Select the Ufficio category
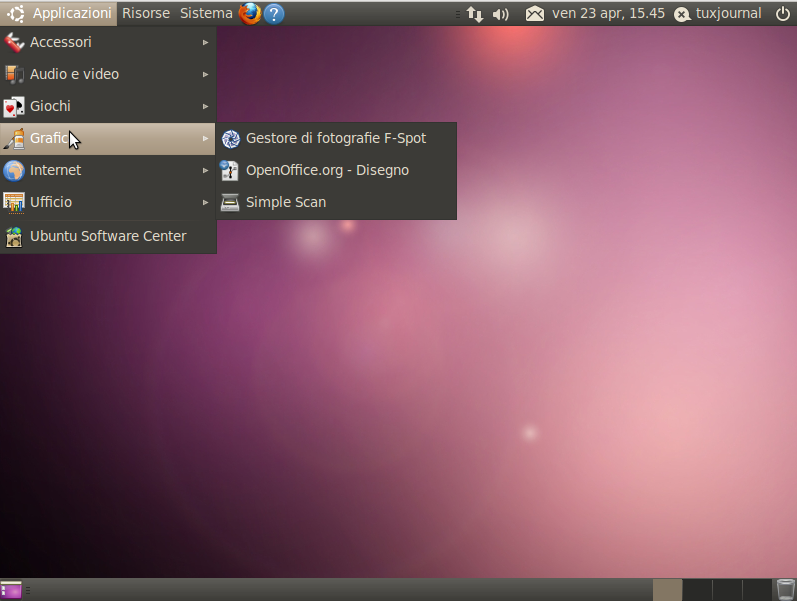The width and height of the screenshot is (797, 601). coord(108,202)
